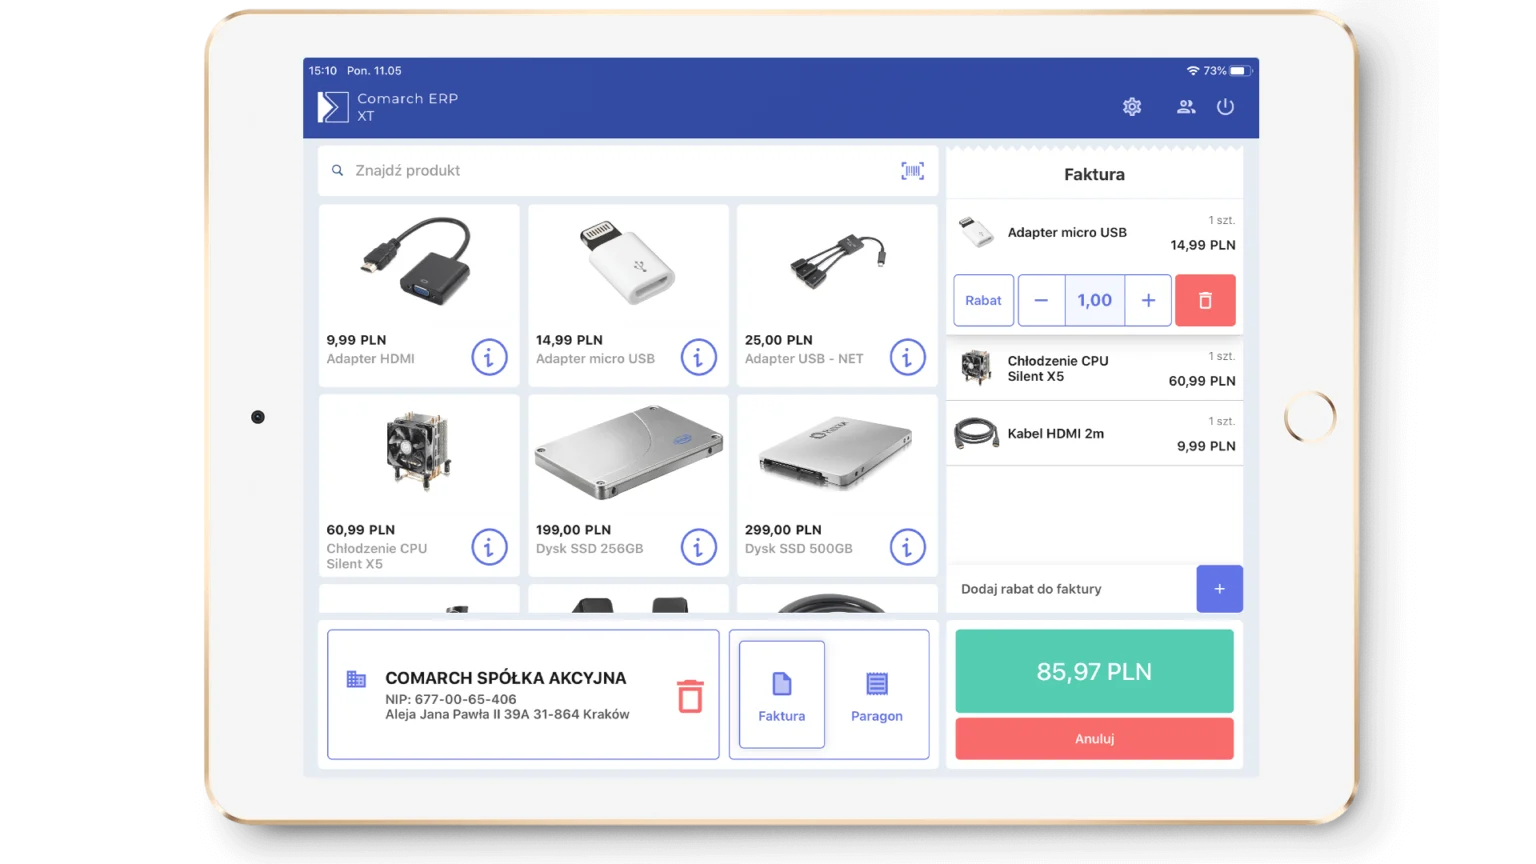Show info for Chłodzenie CPU Silent X5
This screenshot has height=864, width=1536.
[489, 547]
